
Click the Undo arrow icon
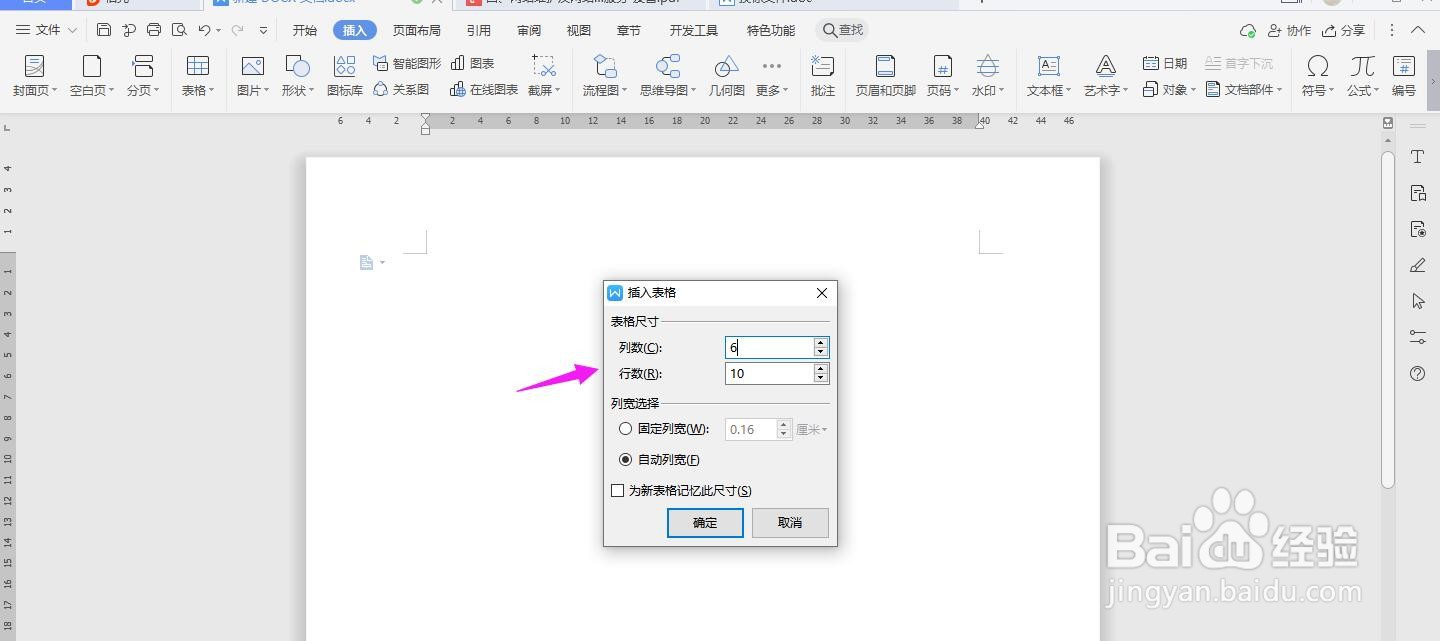[204, 30]
